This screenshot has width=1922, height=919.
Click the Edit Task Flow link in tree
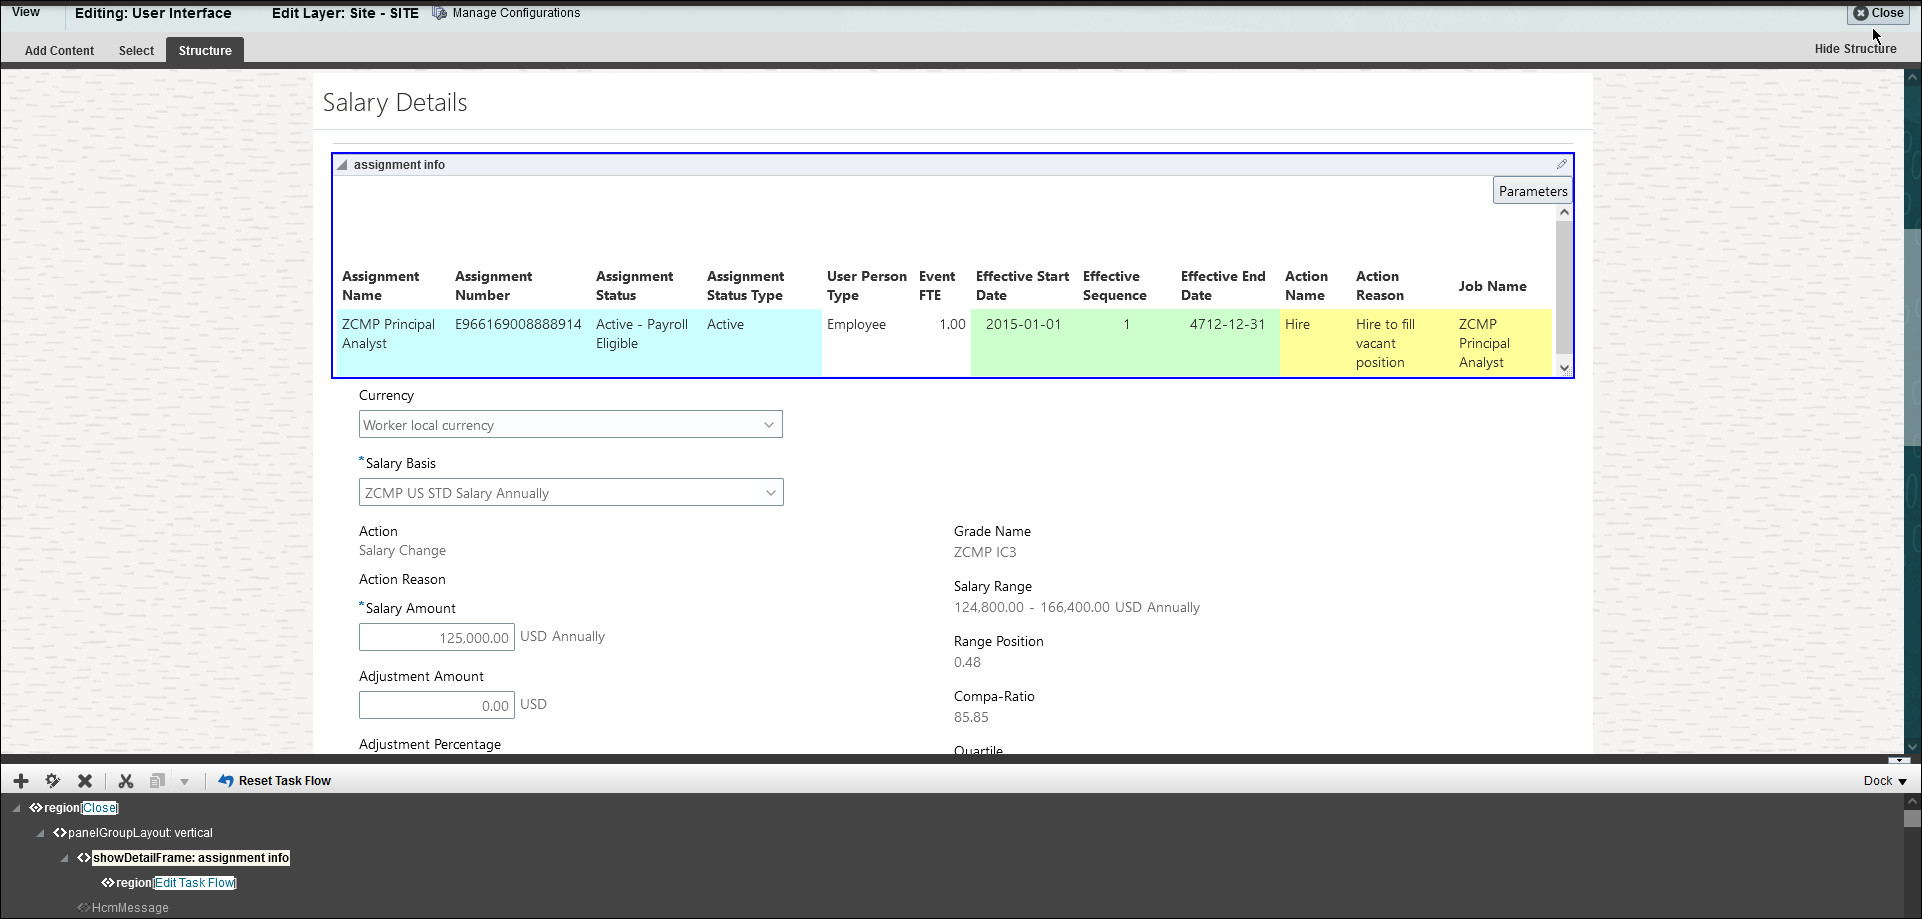click(195, 883)
